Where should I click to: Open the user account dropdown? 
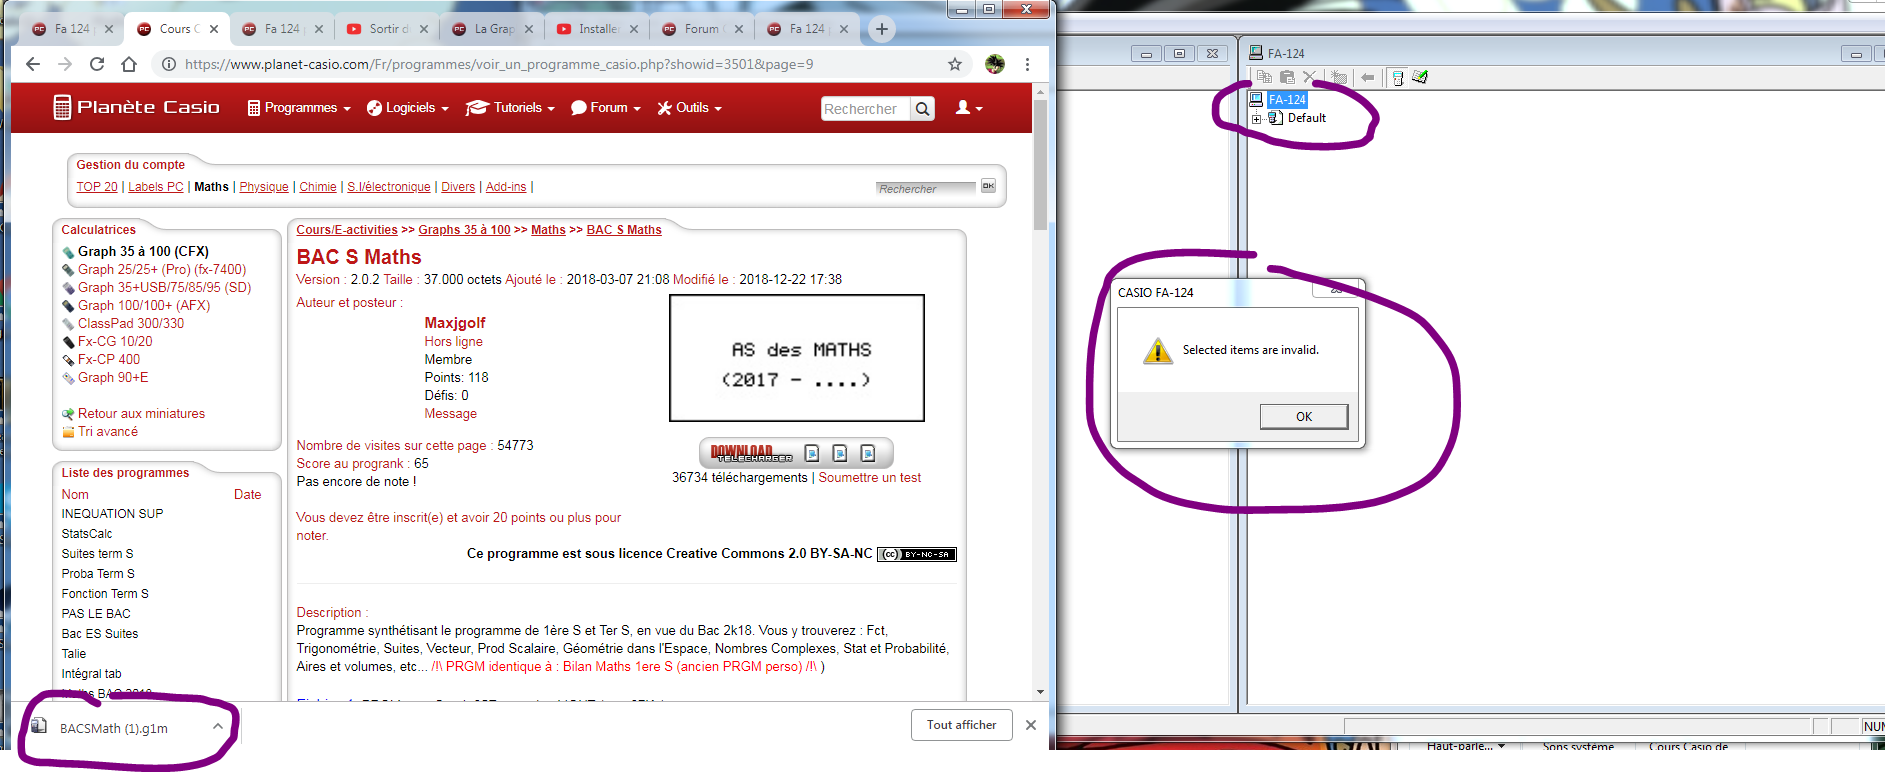[968, 107]
